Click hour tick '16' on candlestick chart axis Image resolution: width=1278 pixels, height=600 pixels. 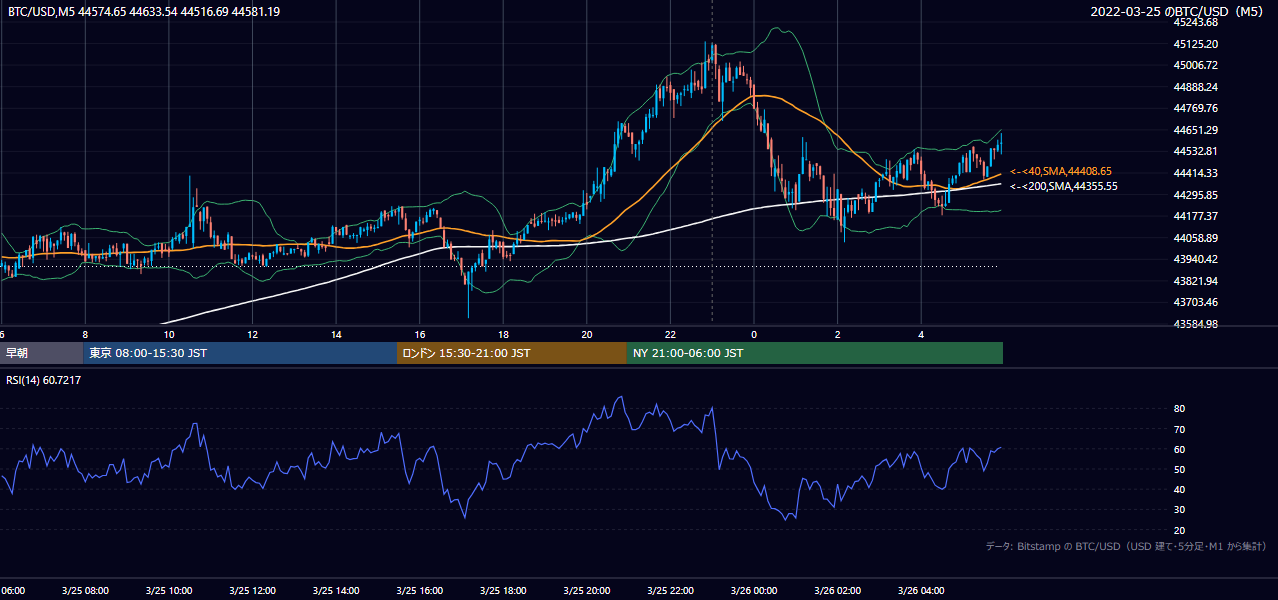coord(420,335)
